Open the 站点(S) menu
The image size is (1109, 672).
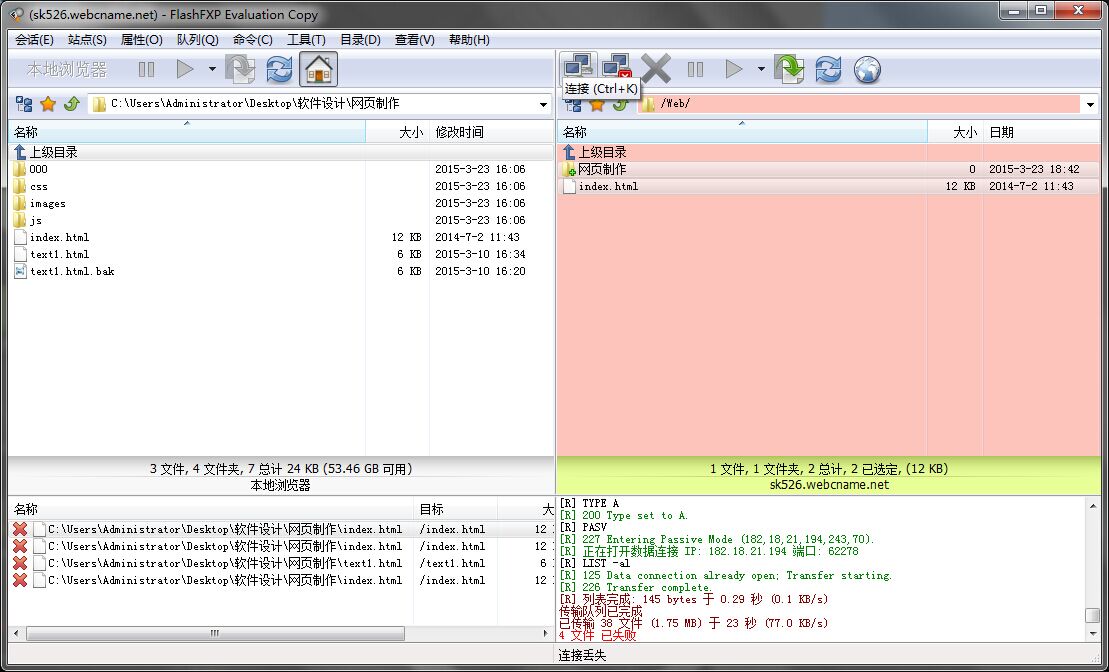(87, 40)
